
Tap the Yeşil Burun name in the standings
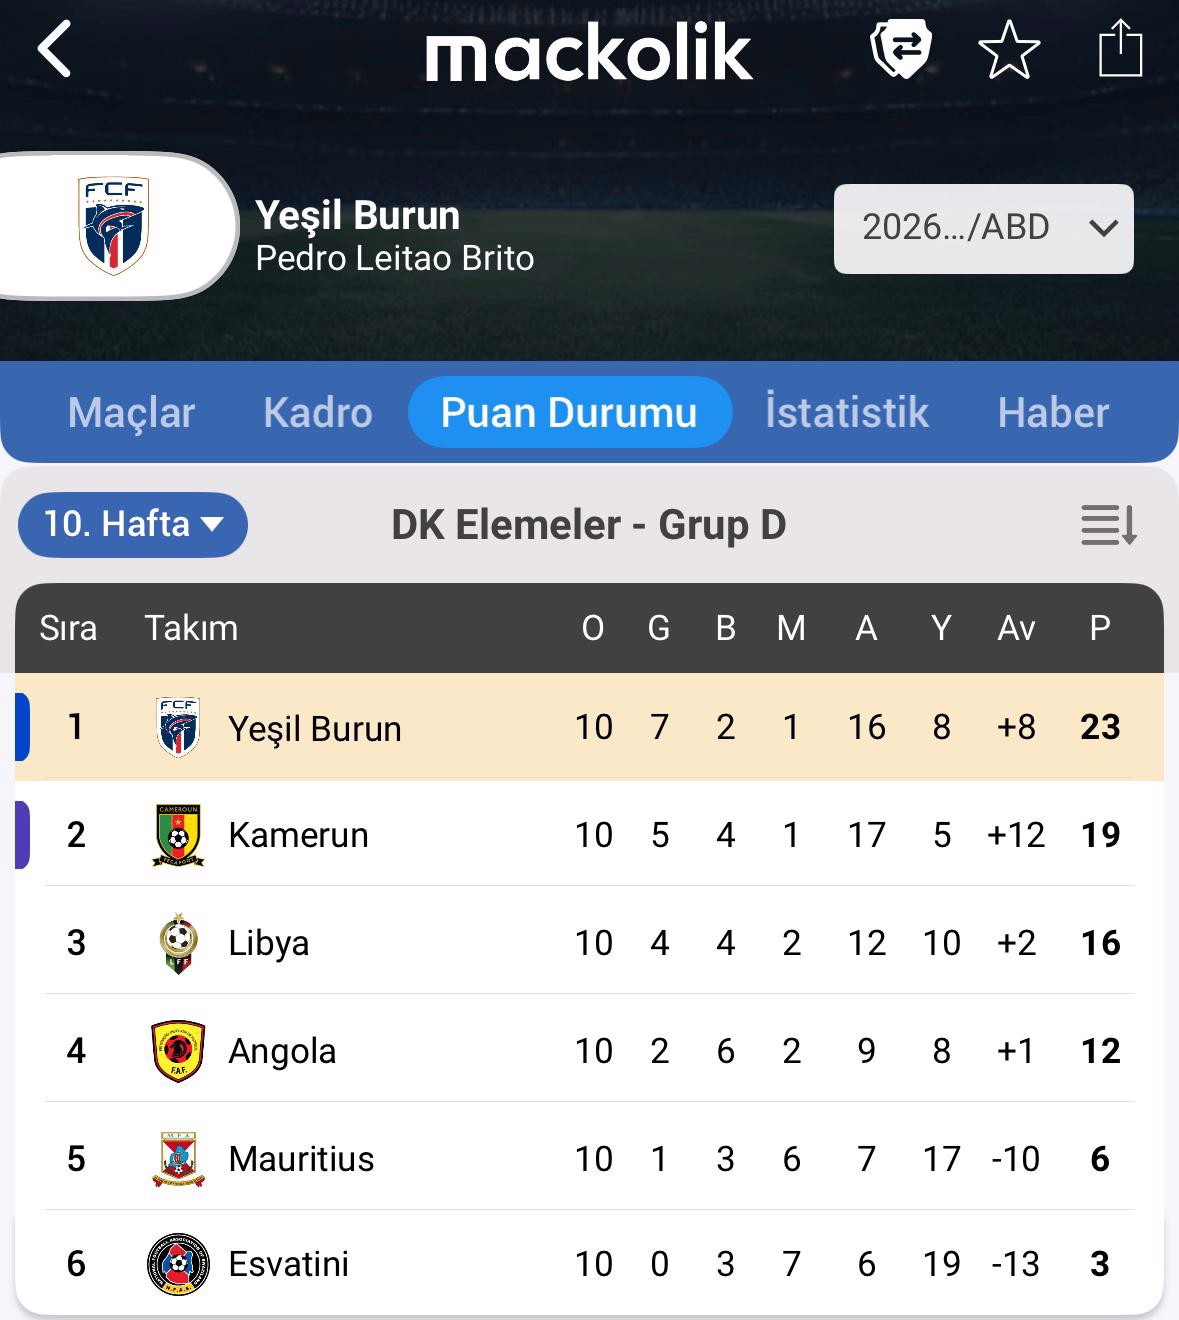point(314,729)
